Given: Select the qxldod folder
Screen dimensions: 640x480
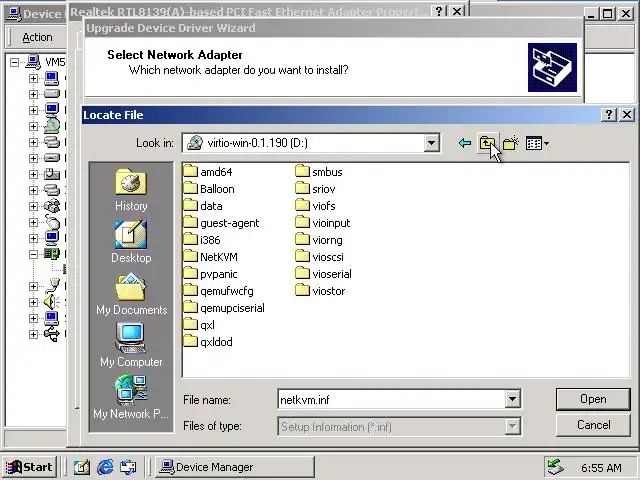Looking at the screenshot, I should coord(208,342).
